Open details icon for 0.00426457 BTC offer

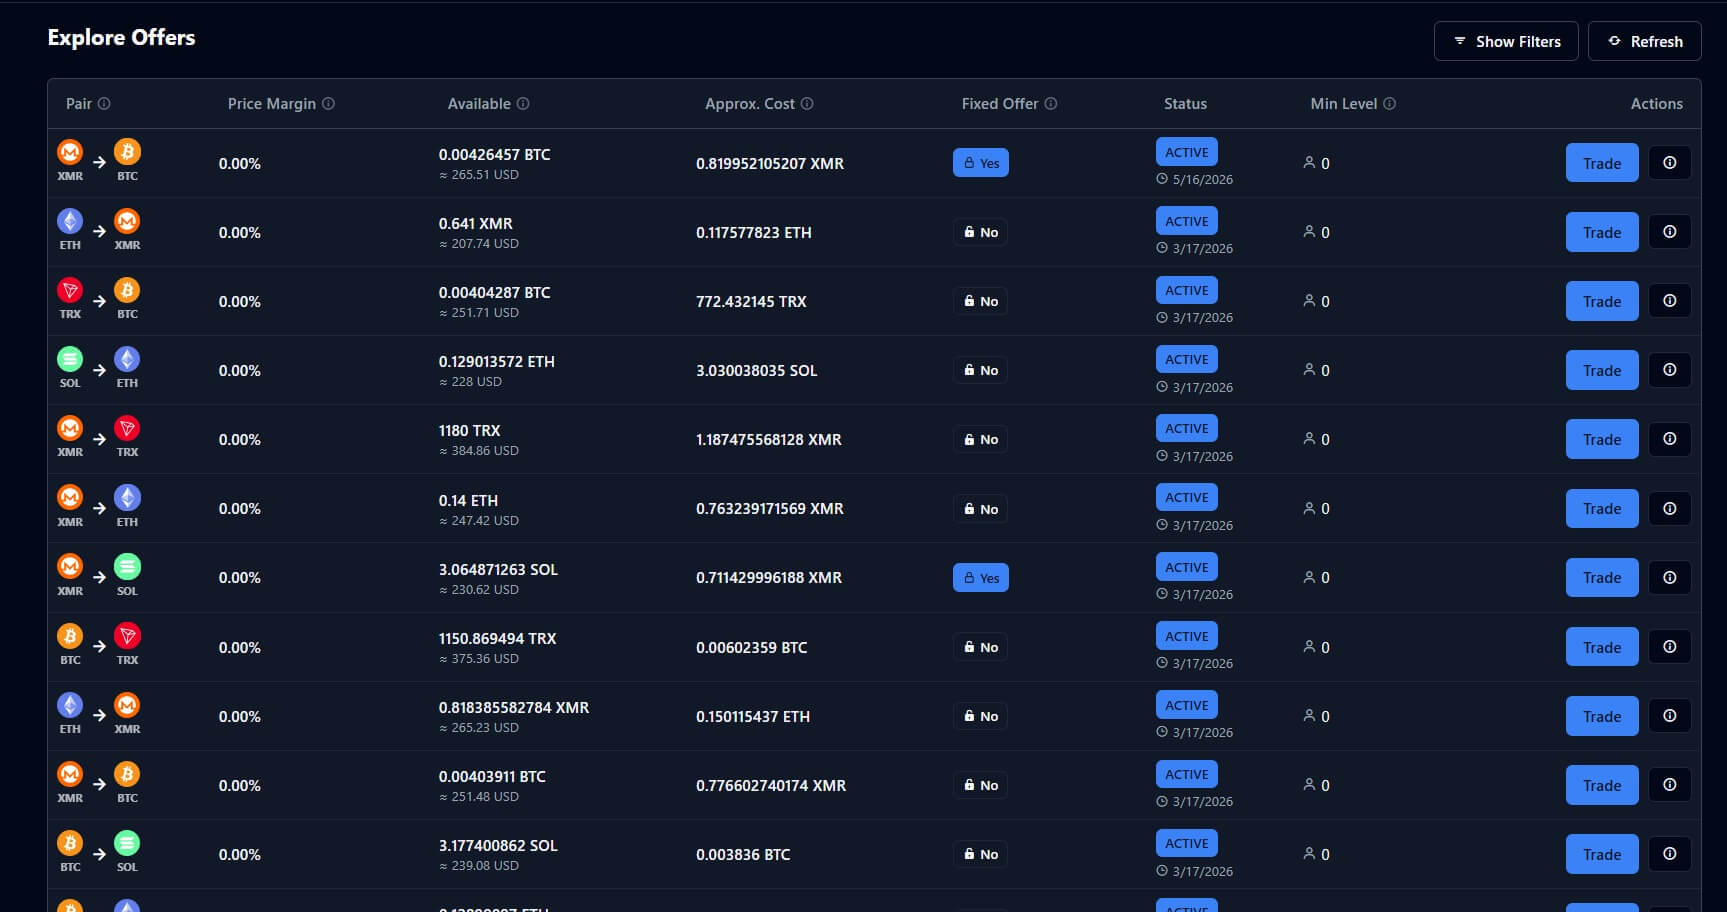tap(1670, 163)
